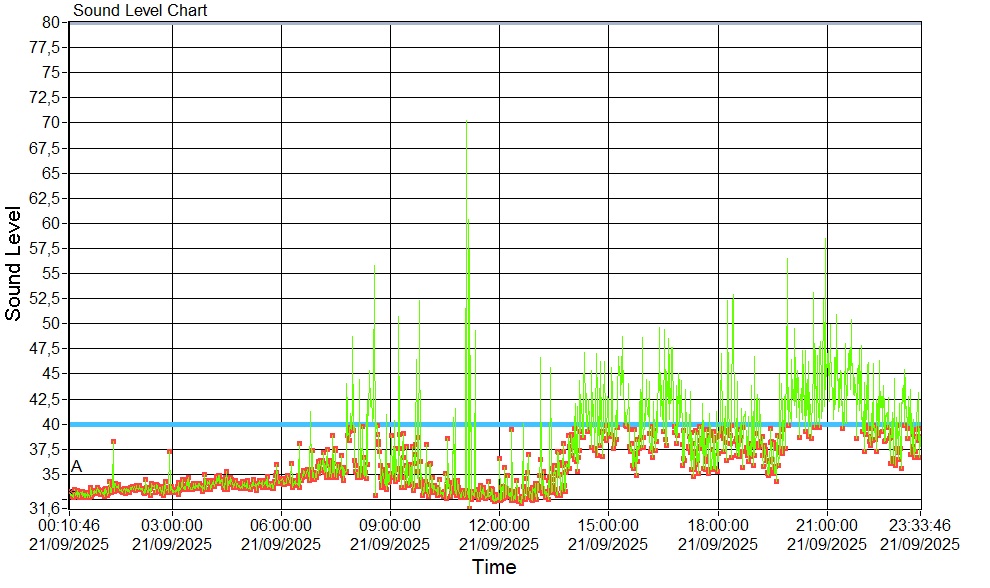This screenshot has height=588, width=990.
Task: Pick the 06:00:00 time axis label
Action: [281, 524]
